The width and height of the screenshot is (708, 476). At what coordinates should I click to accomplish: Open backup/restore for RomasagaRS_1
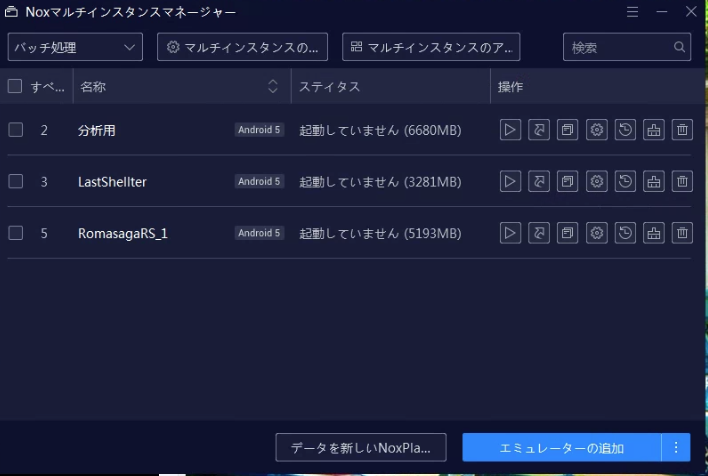(x=625, y=233)
